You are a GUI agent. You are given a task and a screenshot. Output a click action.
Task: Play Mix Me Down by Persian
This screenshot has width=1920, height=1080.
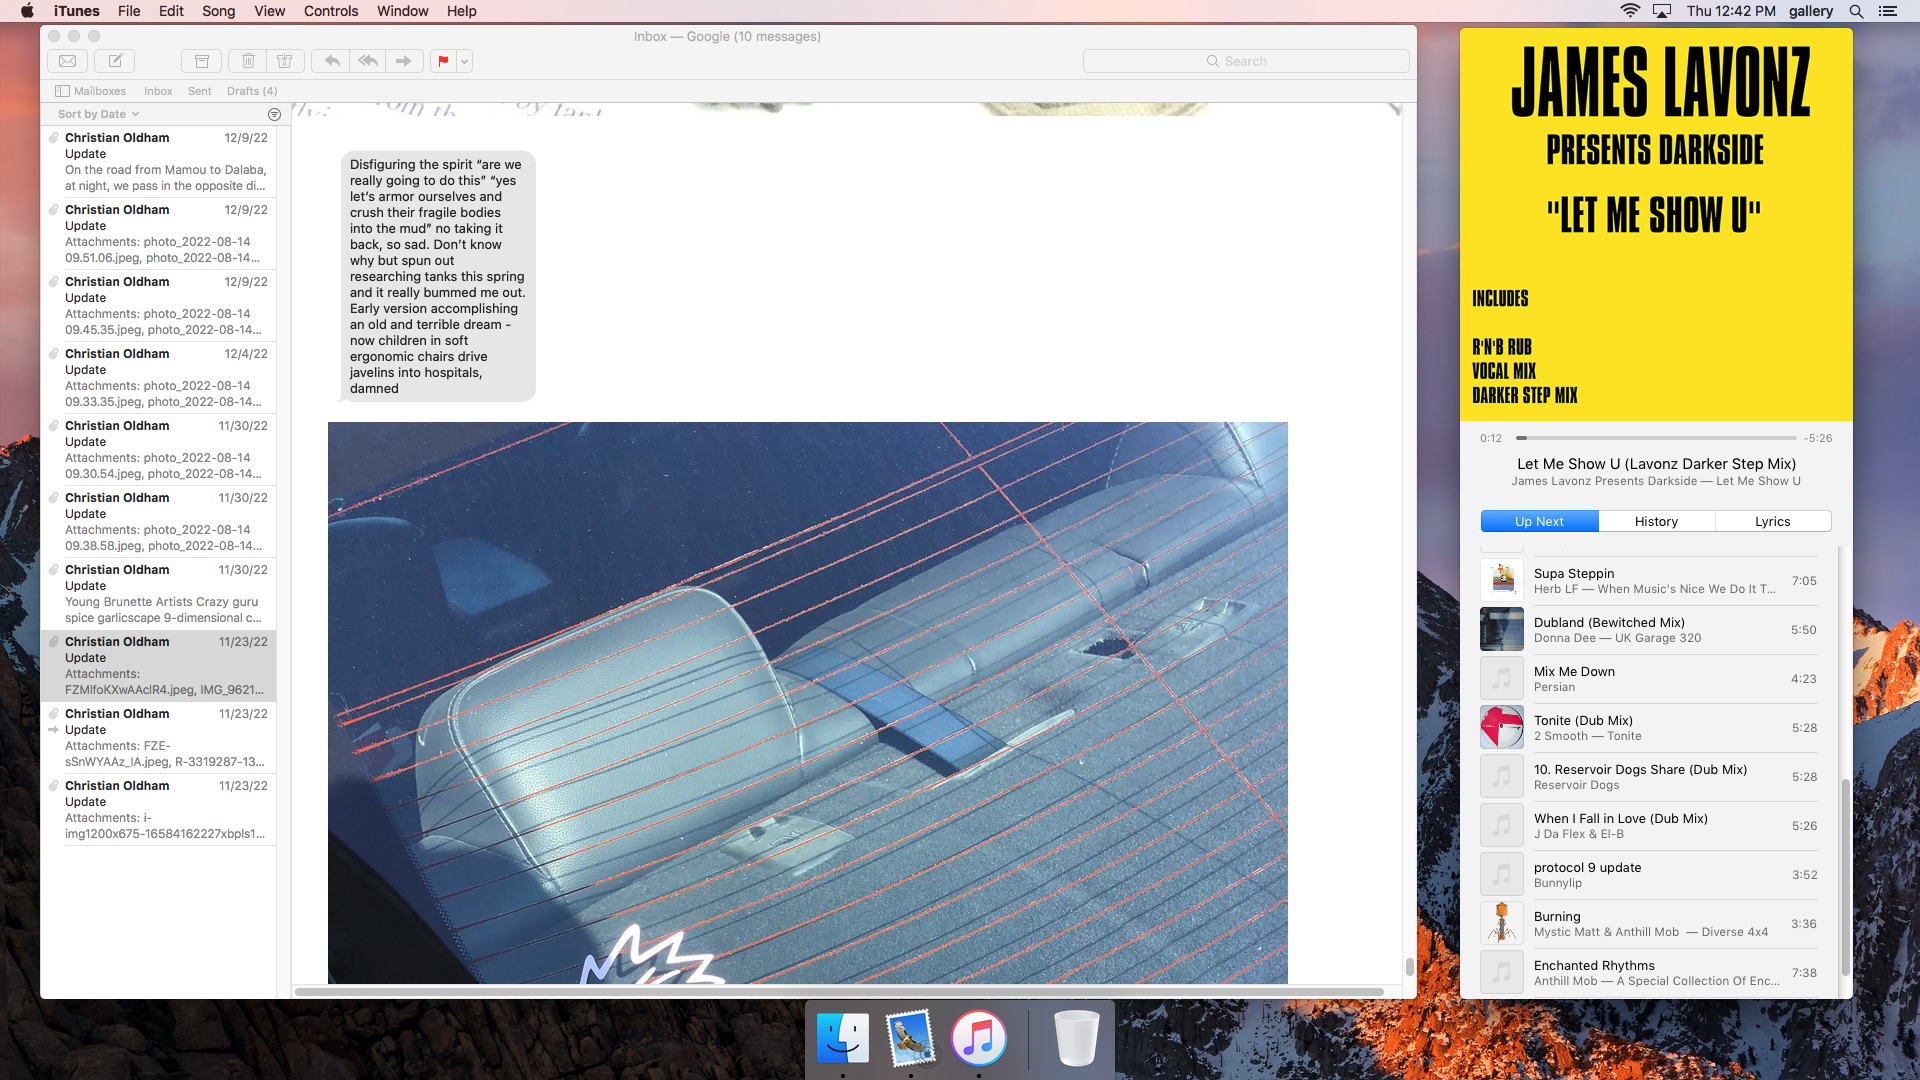click(1650, 679)
